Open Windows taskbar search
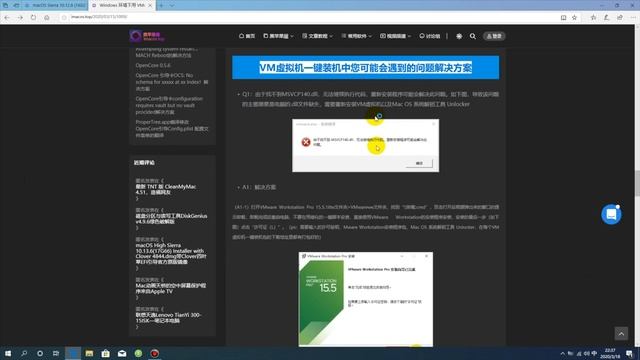640x360 pixels. pos(24,353)
